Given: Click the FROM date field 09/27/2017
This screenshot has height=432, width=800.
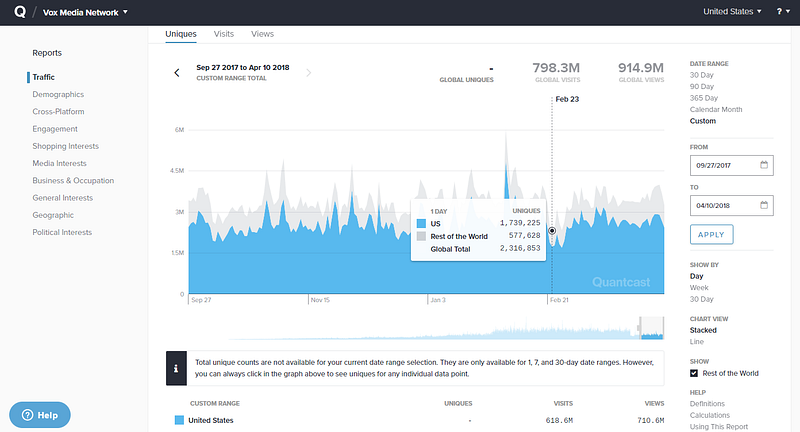Looking at the screenshot, I should [x=732, y=165].
